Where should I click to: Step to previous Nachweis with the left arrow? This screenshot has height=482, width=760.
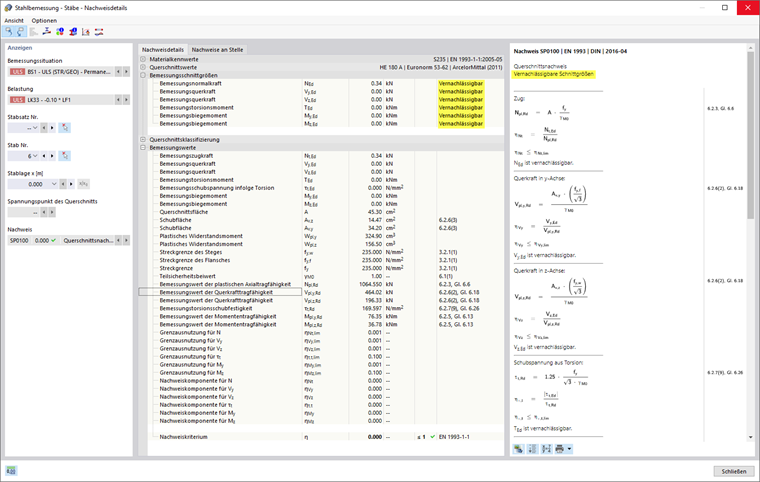pos(118,241)
